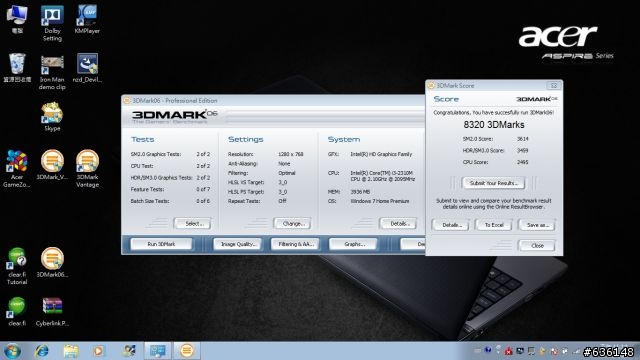Open the Acer GameZone icon
Image resolution: width=640 pixels, height=360 pixels.
(x=17, y=169)
